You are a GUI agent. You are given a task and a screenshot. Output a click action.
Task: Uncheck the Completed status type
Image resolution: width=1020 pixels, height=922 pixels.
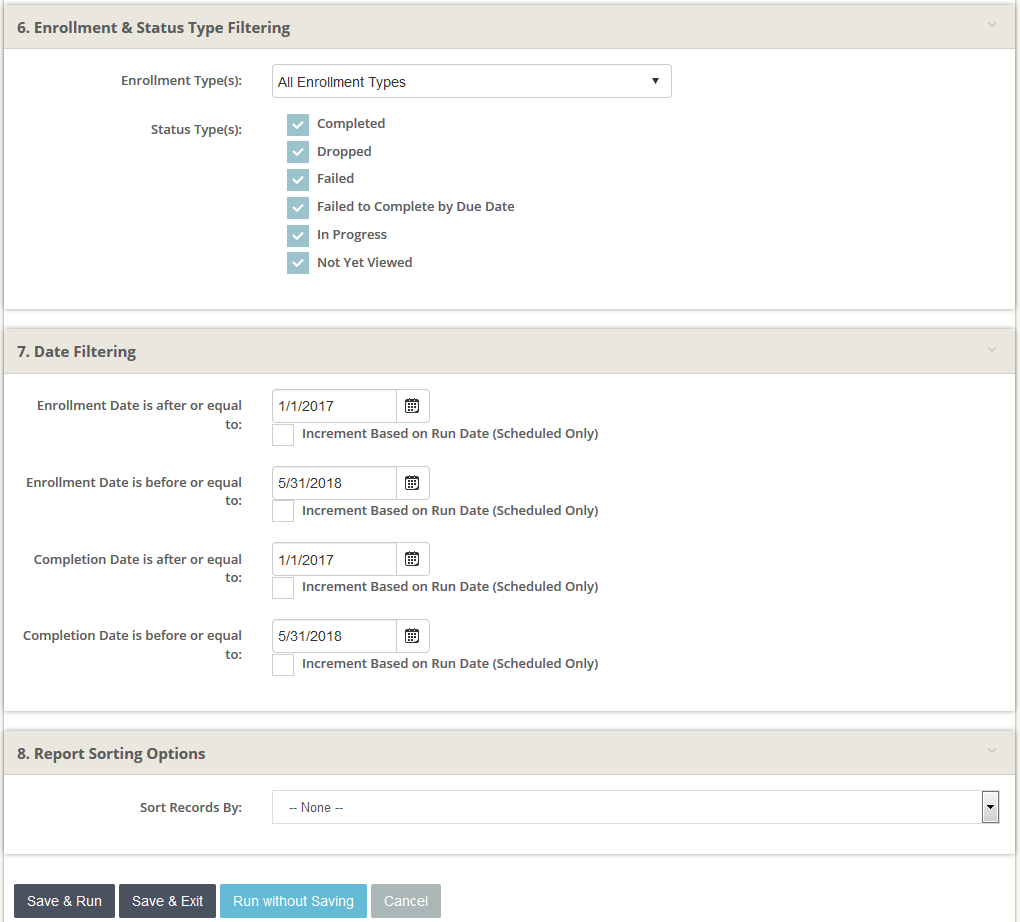[298, 124]
